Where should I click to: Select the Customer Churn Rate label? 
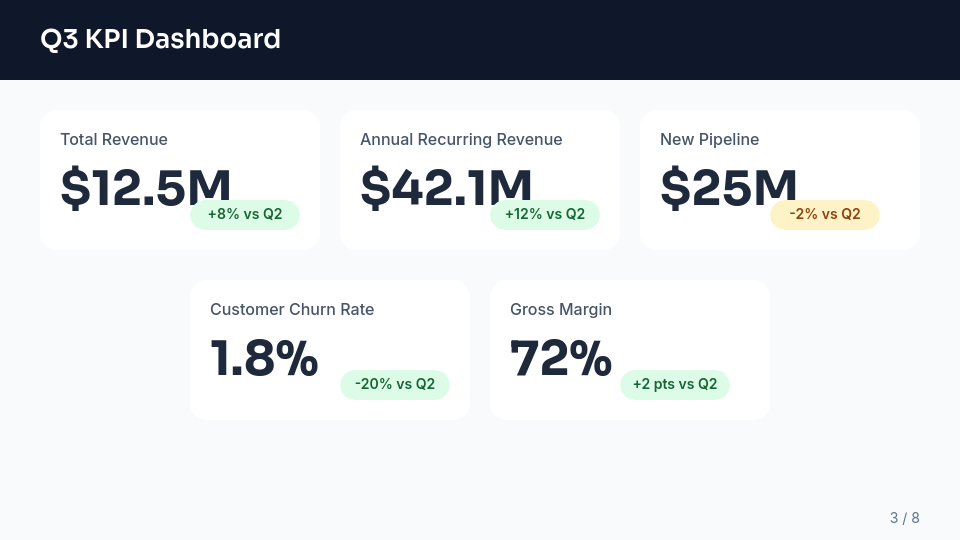(x=292, y=309)
